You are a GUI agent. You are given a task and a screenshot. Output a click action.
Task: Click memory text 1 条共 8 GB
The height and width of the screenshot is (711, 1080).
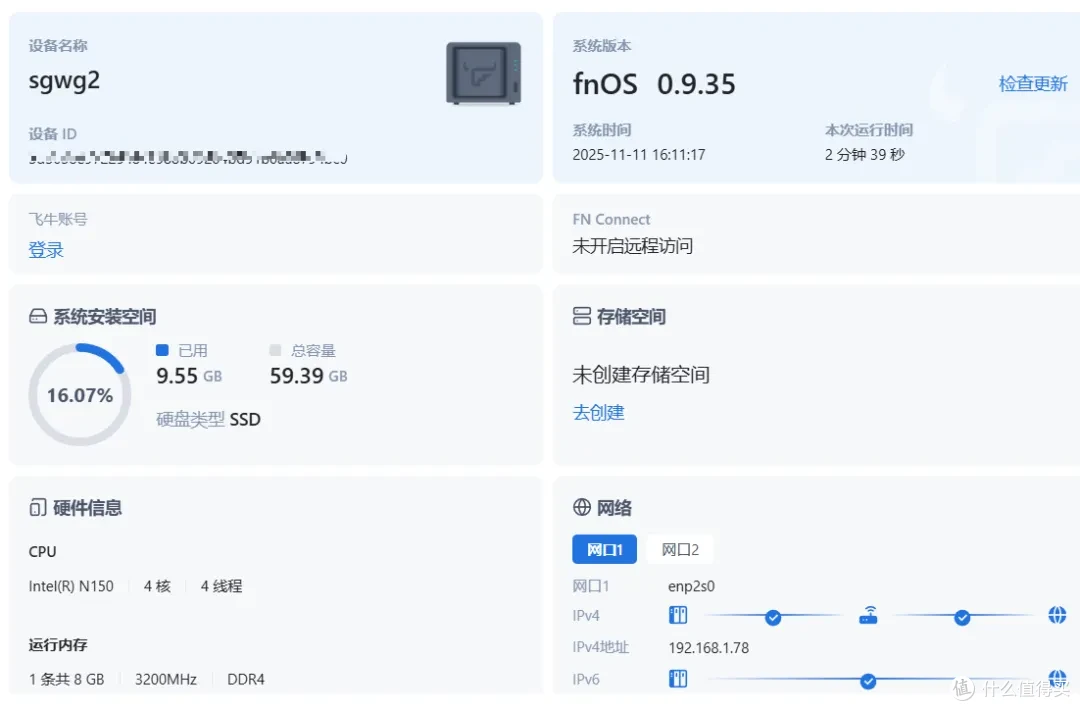66,679
